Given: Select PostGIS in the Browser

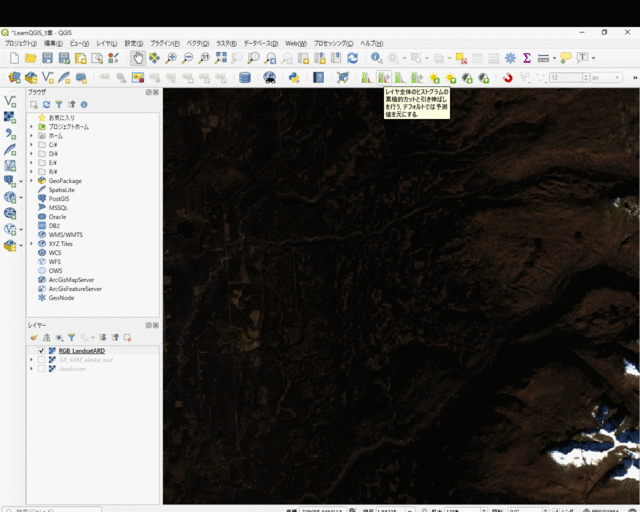Looking at the screenshot, I should (x=59, y=198).
